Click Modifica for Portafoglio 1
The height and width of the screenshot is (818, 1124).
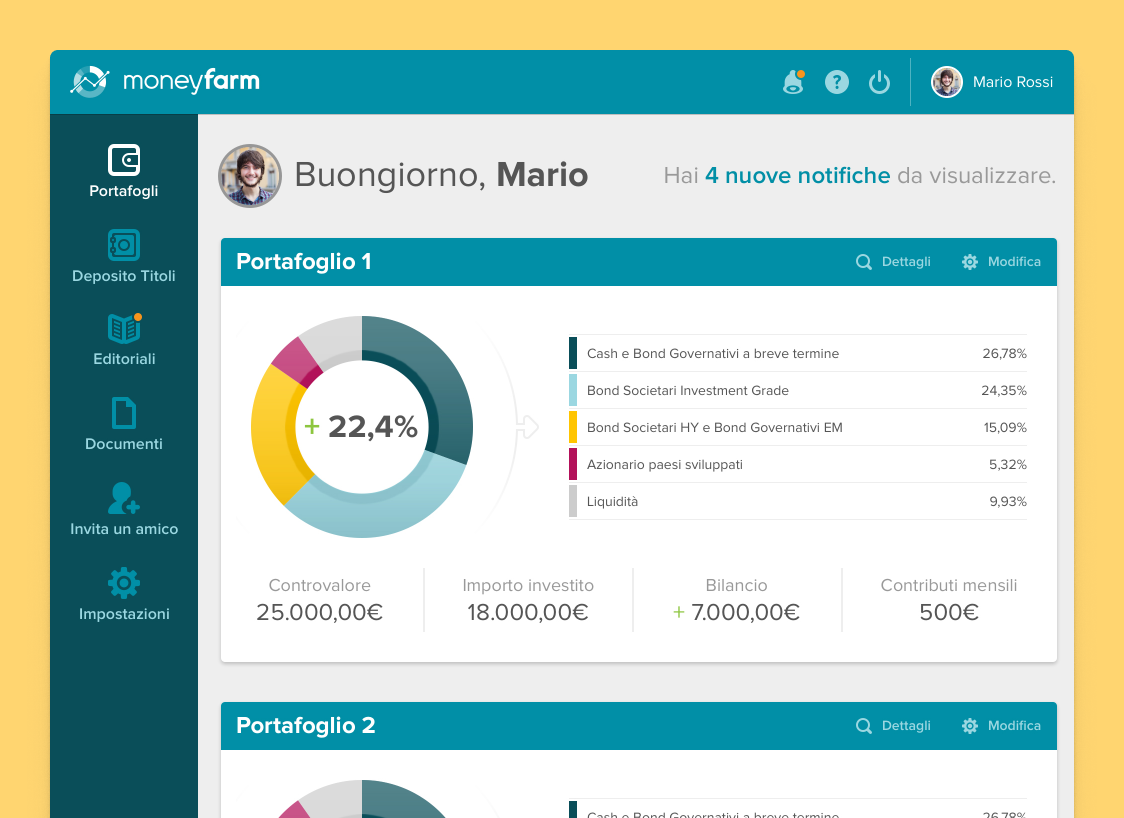[1014, 262]
